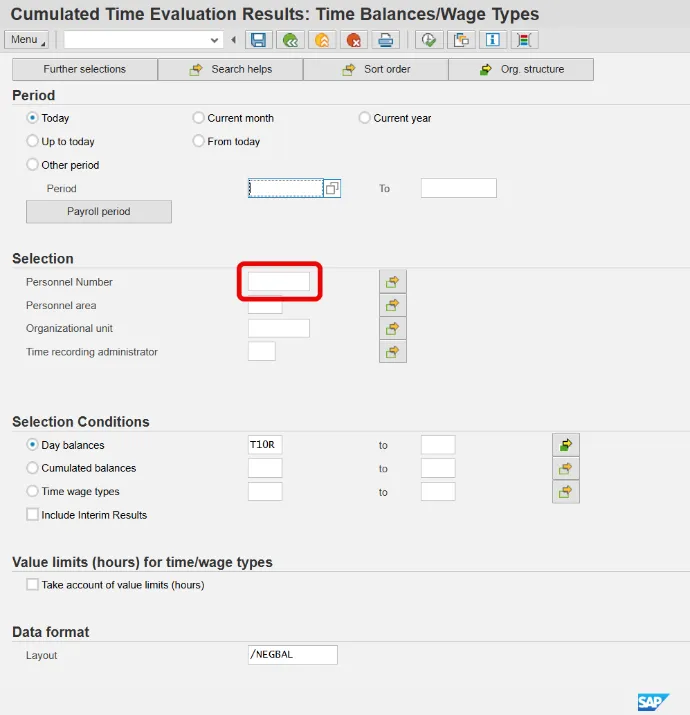This screenshot has height=715, width=690.
Task: Enable Include Interim Results checkbox
Action: pyautogui.click(x=32, y=514)
